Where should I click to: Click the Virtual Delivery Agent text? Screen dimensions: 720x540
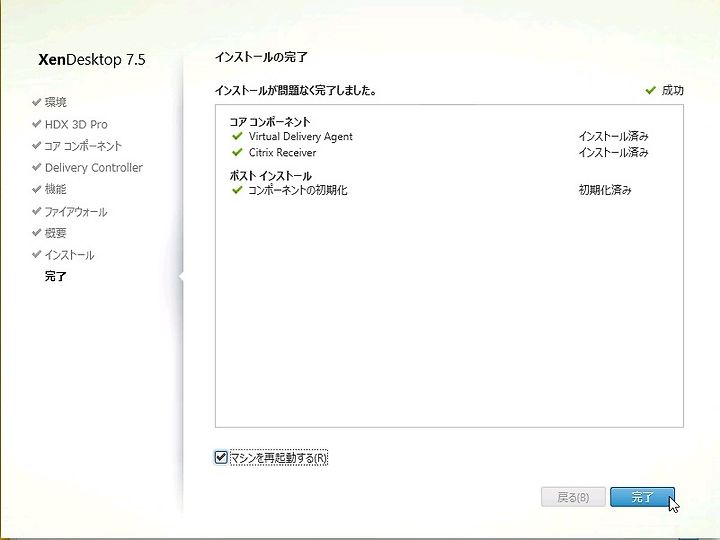click(301, 136)
